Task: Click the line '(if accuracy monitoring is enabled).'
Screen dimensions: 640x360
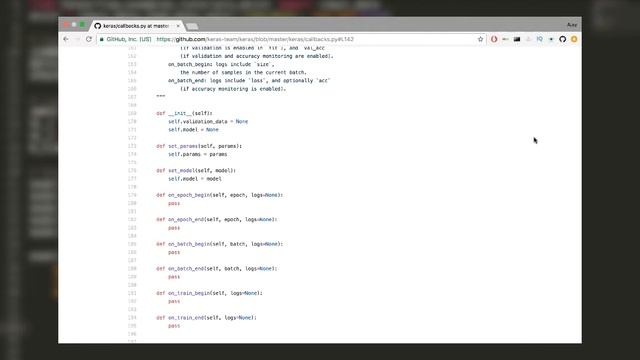Action: tap(233, 89)
